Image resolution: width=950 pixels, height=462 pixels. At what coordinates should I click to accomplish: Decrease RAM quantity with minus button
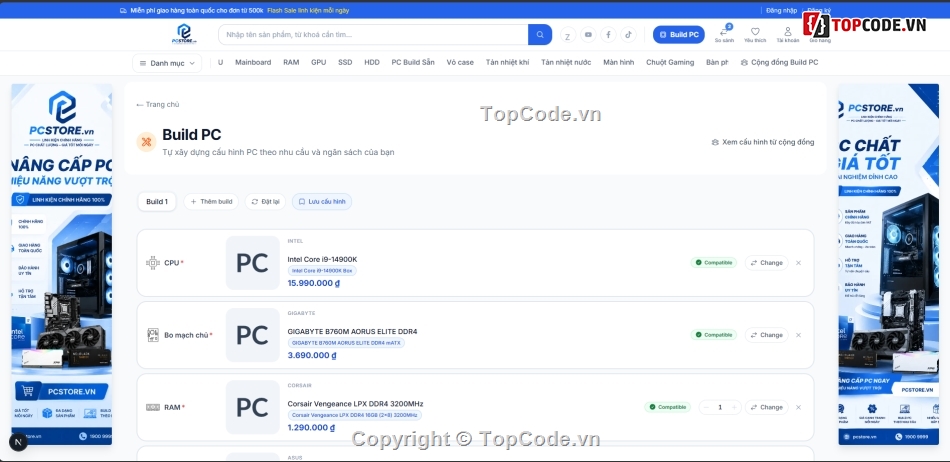[706, 407]
